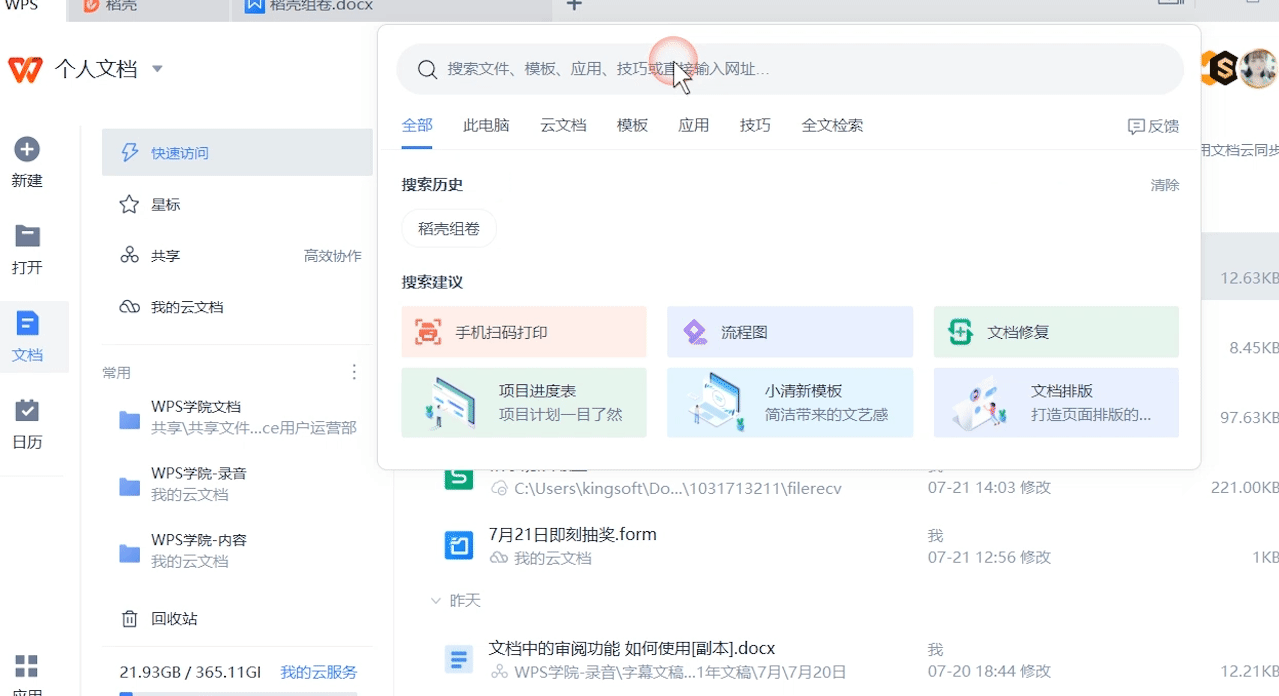Viewport: 1279px width, 696px height.
Task: Open the 项目进度表 suggestion card
Action: point(524,403)
